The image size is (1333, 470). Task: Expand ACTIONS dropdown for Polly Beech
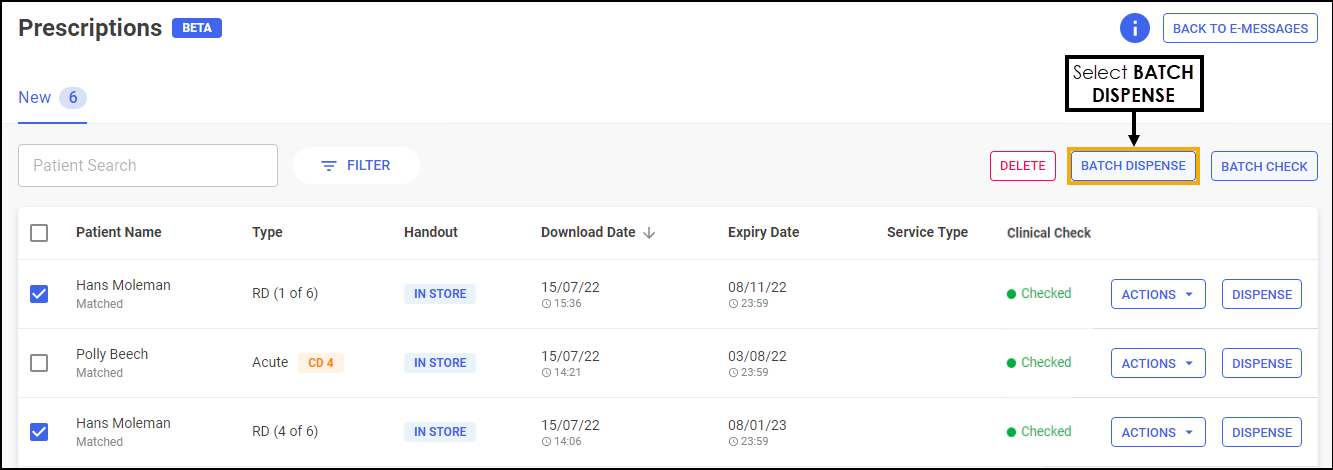(1158, 364)
